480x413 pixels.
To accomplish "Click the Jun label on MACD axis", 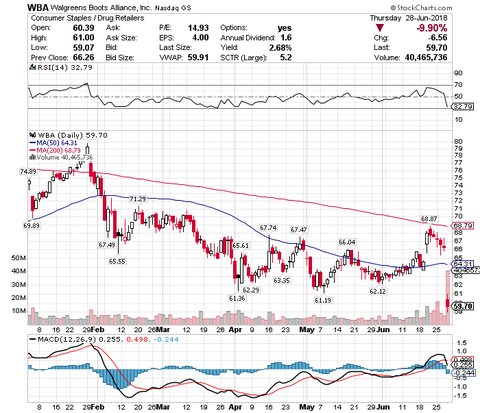I will 384,407.
